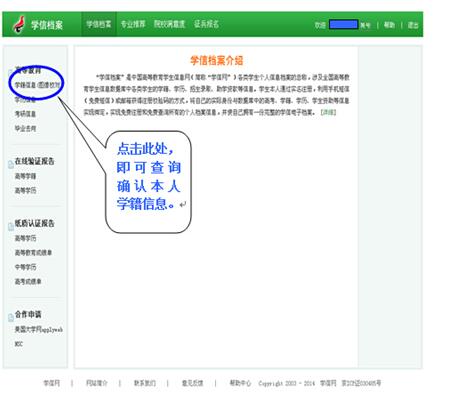476x413 pixels.
Task: Click the 学信档案 flame logo icon
Action: click(x=20, y=25)
